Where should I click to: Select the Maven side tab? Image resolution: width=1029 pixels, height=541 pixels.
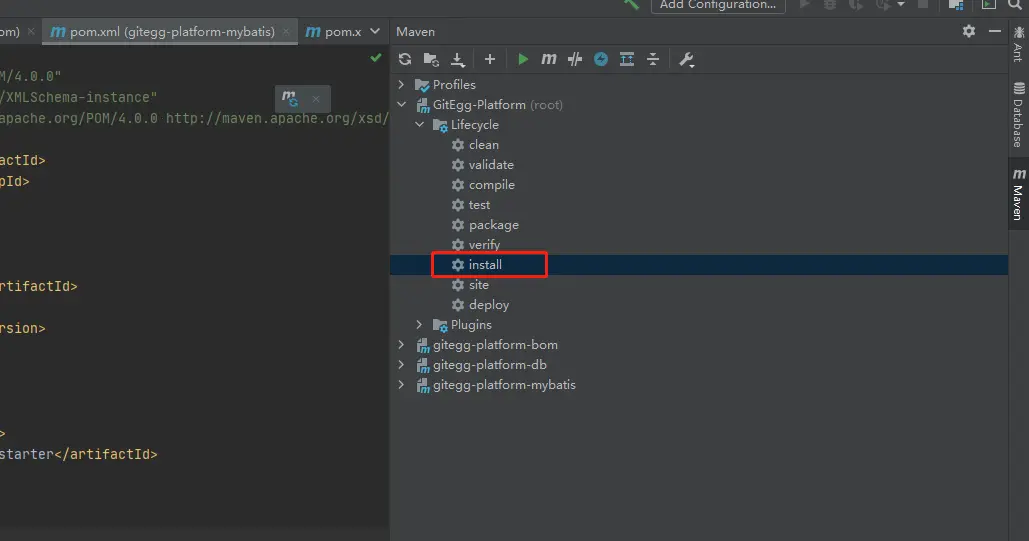click(1018, 194)
